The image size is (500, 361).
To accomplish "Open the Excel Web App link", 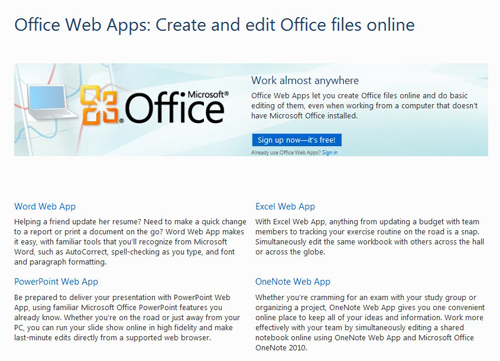I will point(285,207).
